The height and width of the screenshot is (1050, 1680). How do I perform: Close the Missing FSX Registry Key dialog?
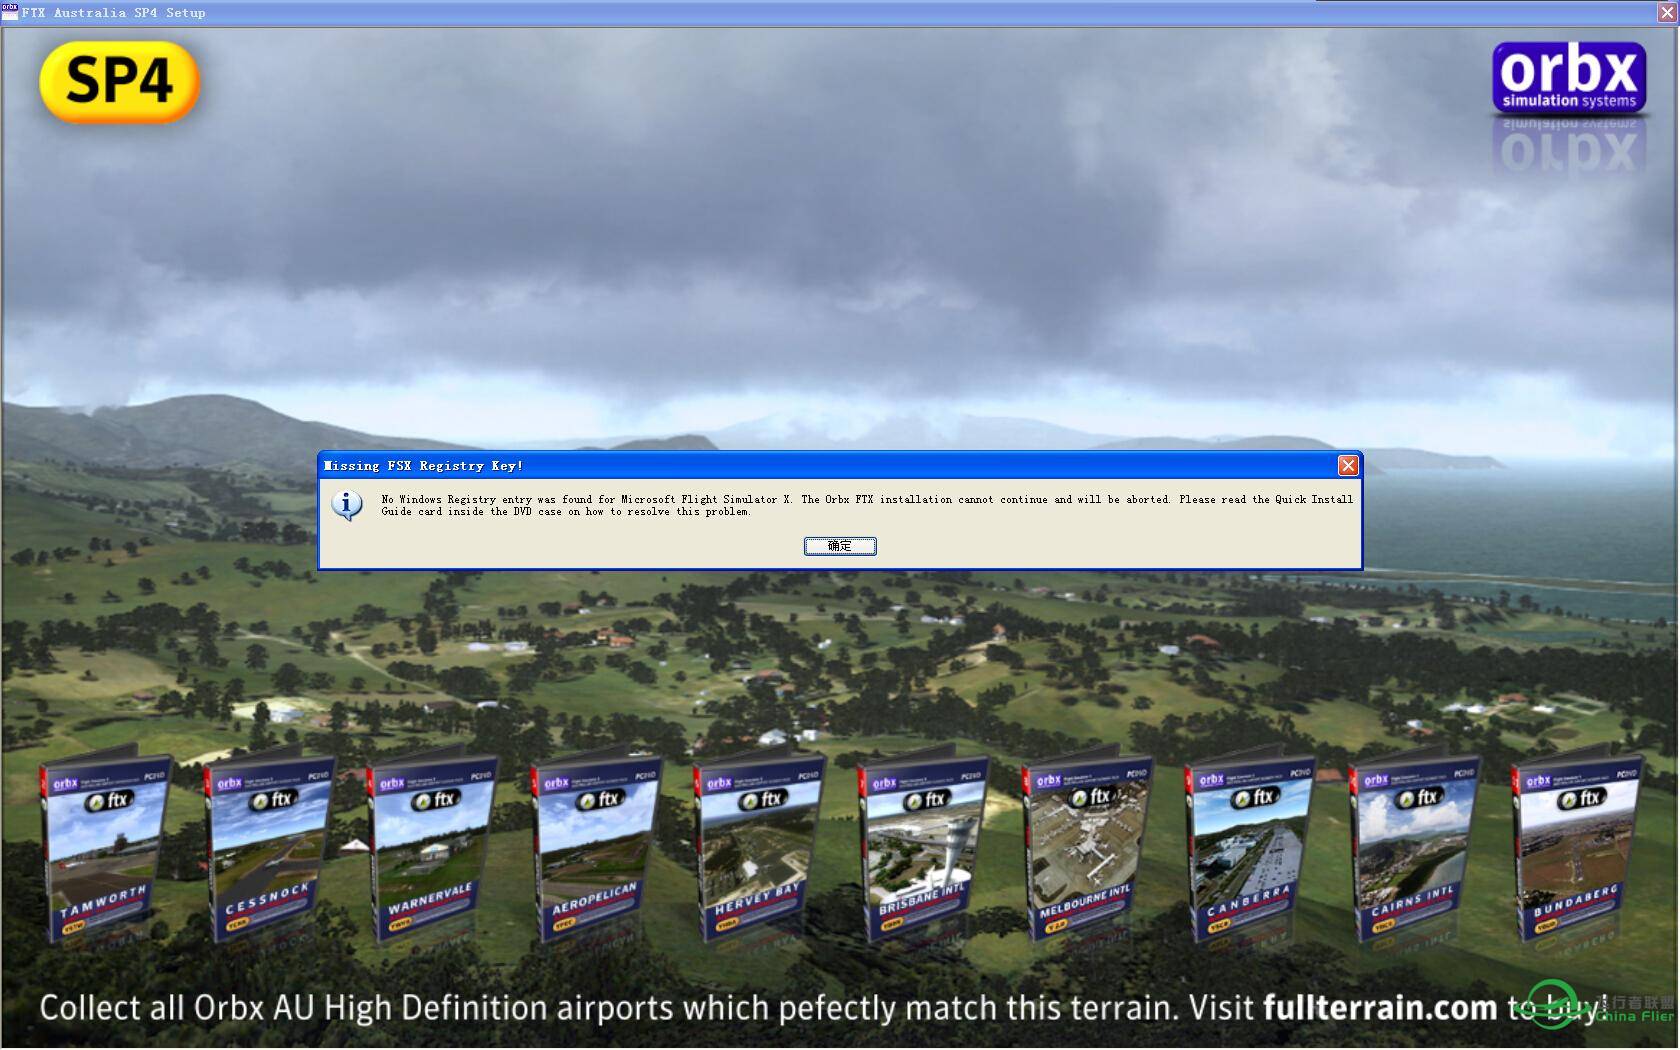tap(1348, 466)
